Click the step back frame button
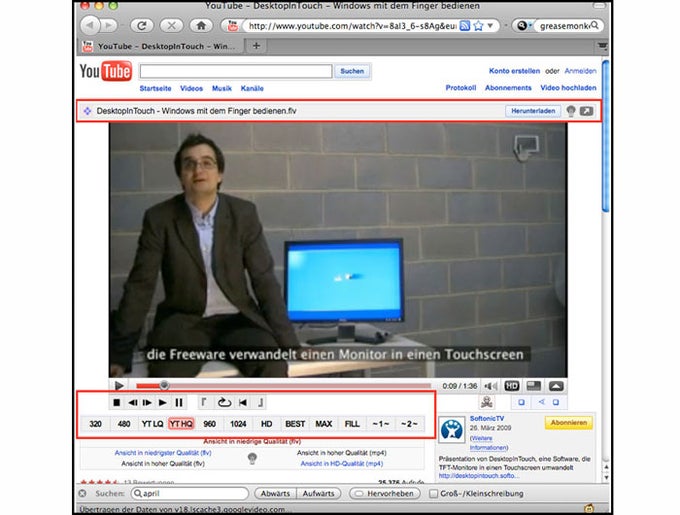680x515 pixels. click(133, 403)
